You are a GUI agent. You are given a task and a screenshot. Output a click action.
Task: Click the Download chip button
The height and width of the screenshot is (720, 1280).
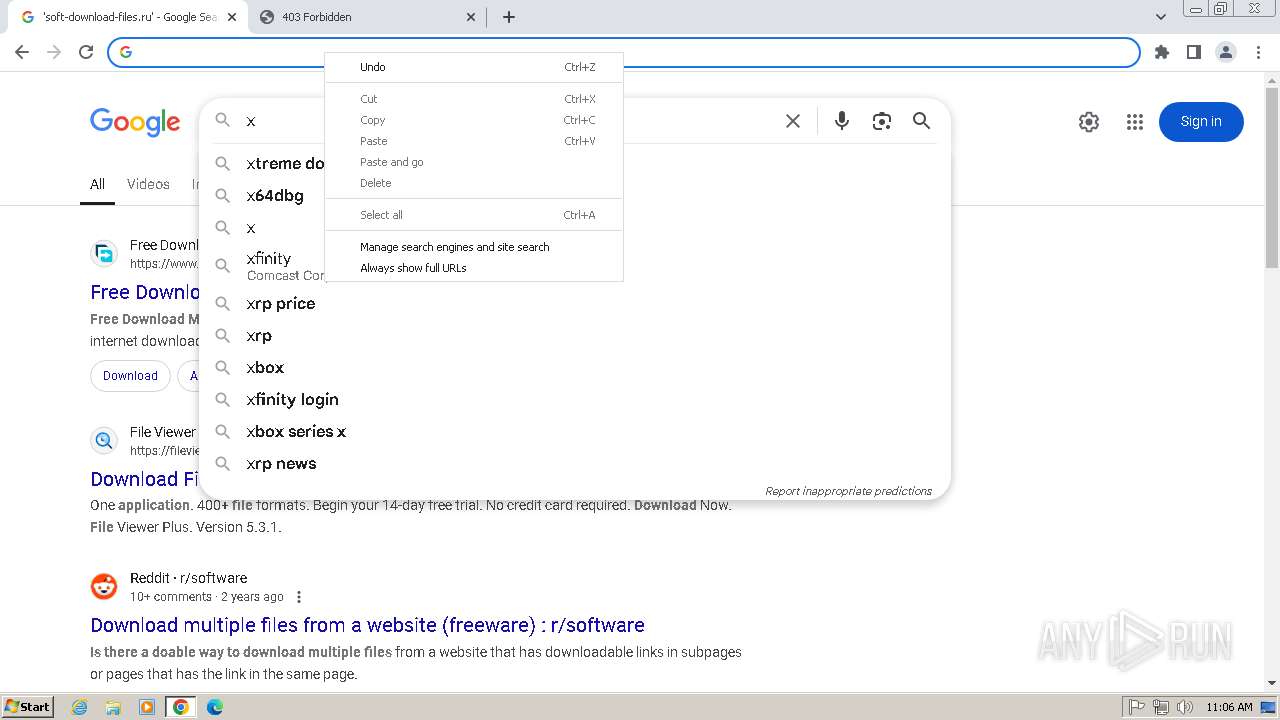click(130, 376)
